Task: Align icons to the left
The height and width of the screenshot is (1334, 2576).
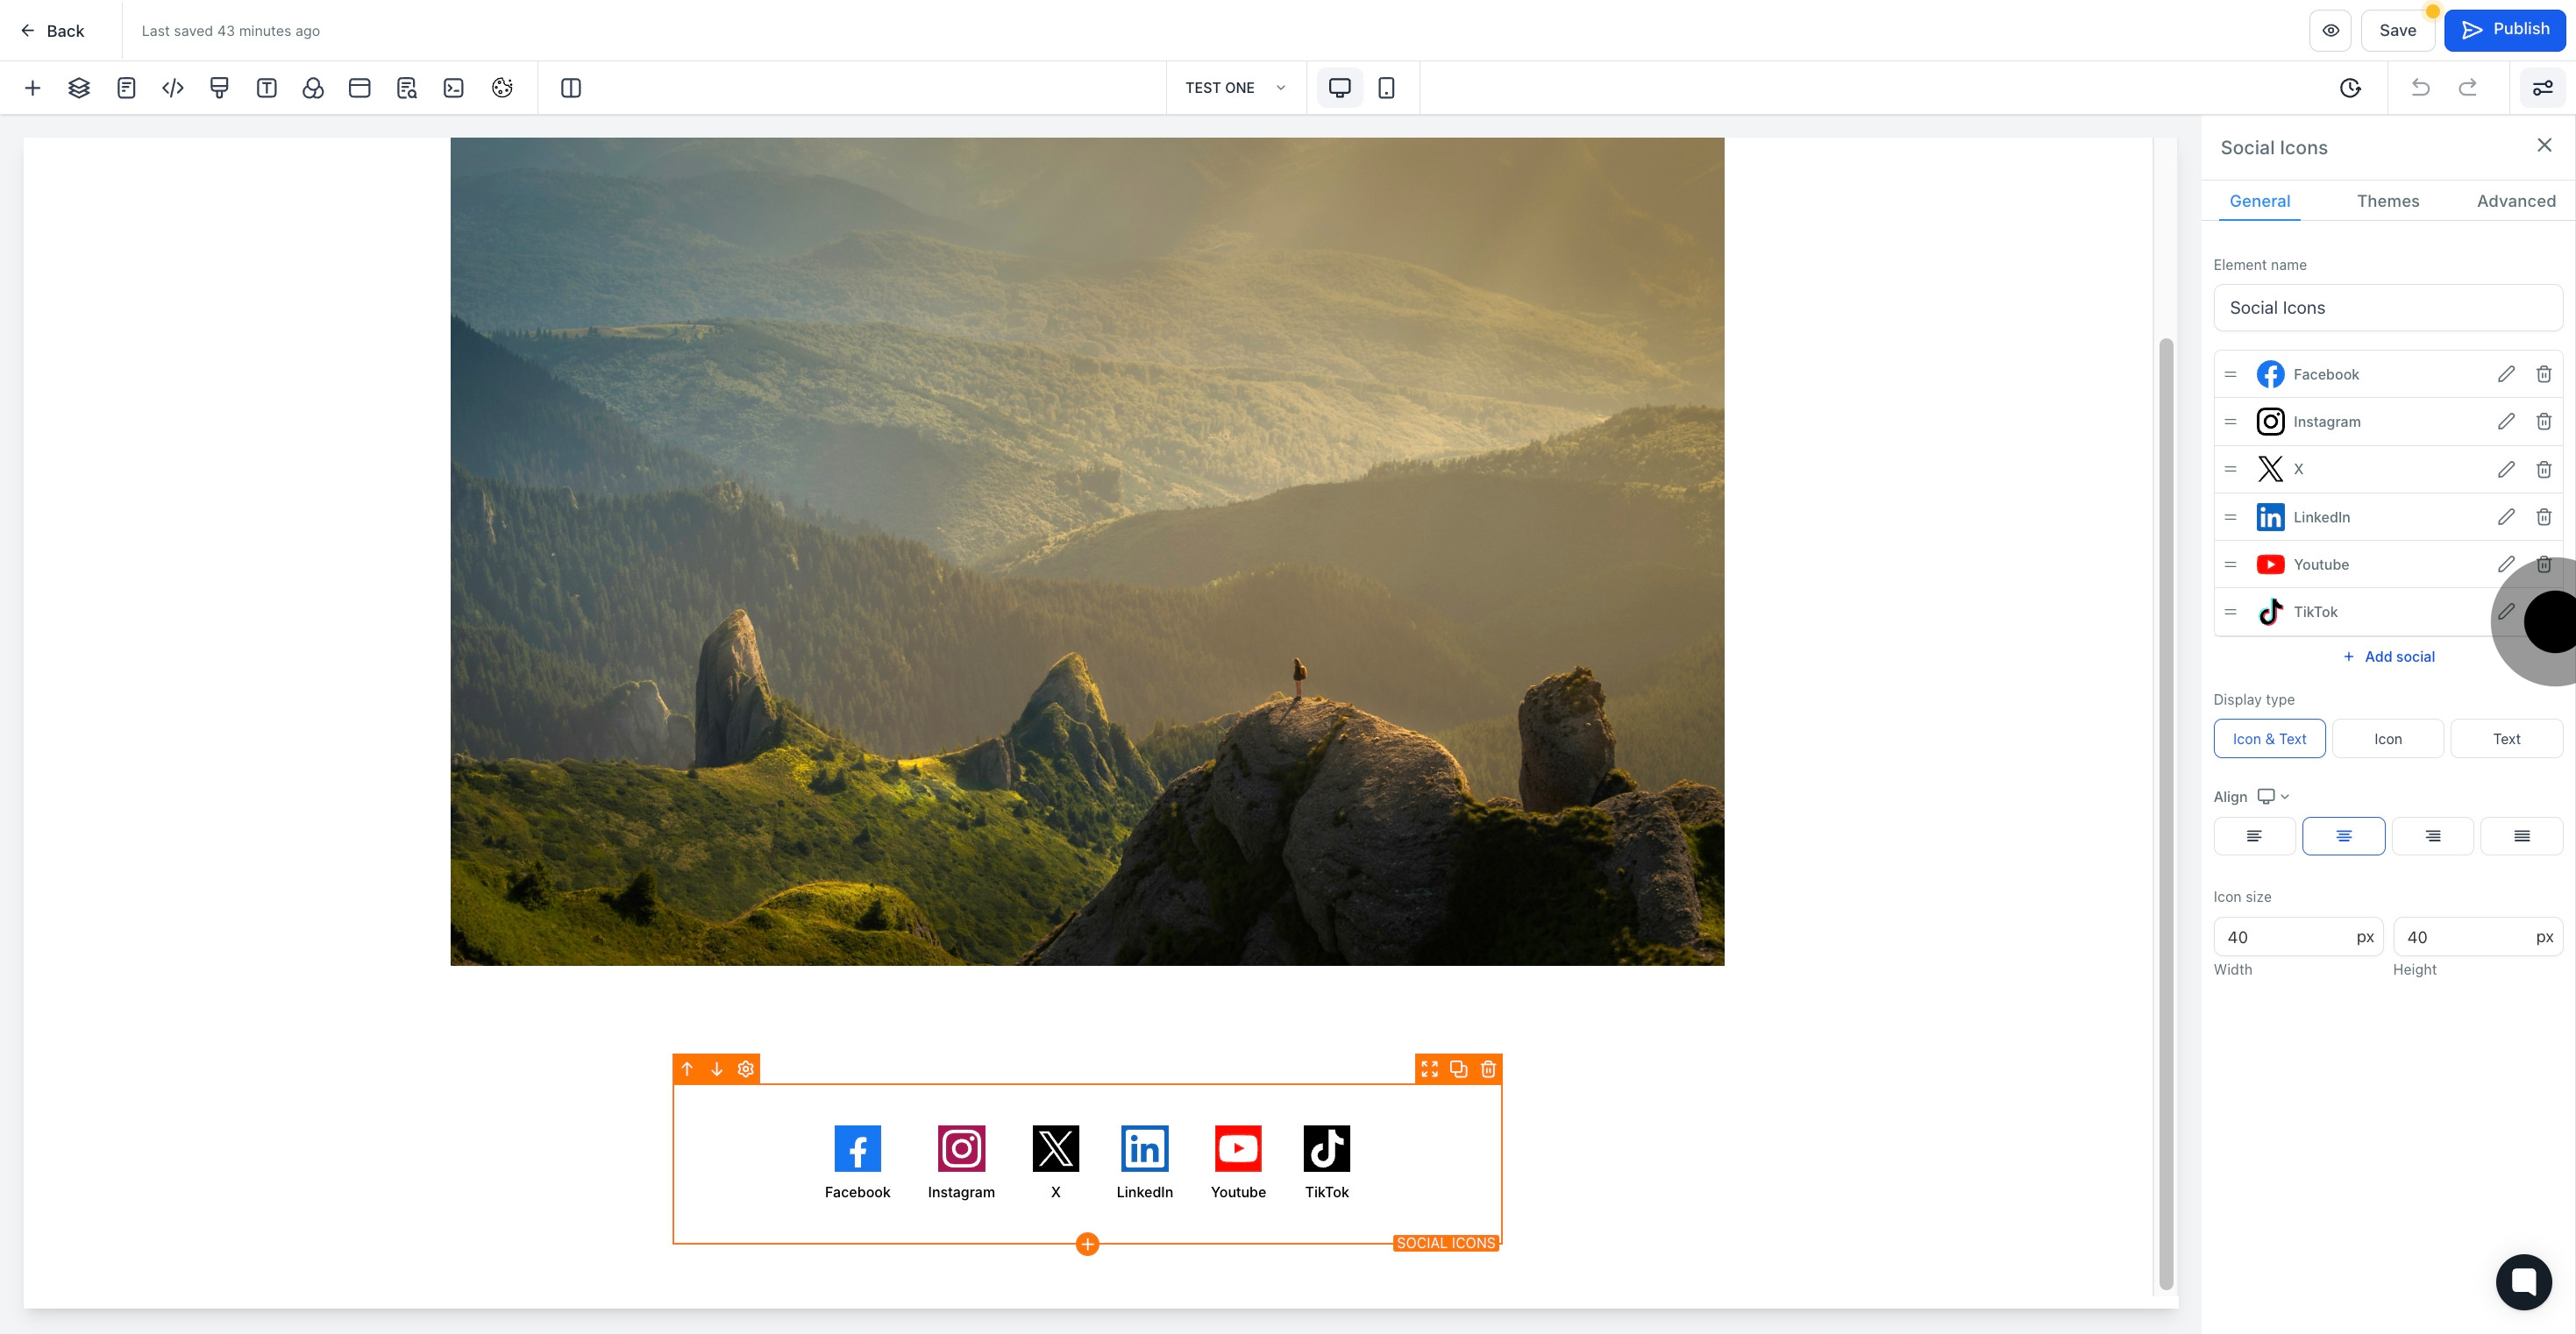Action: pyautogui.click(x=2254, y=836)
